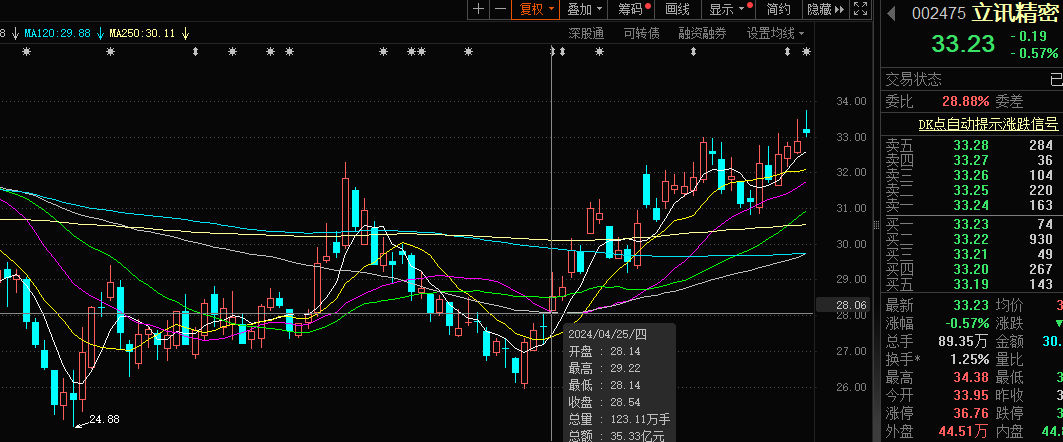This screenshot has width=1063, height=442.
Task: Click the plus zoom-in icon
Action: pyautogui.click(x=479, y=9)
